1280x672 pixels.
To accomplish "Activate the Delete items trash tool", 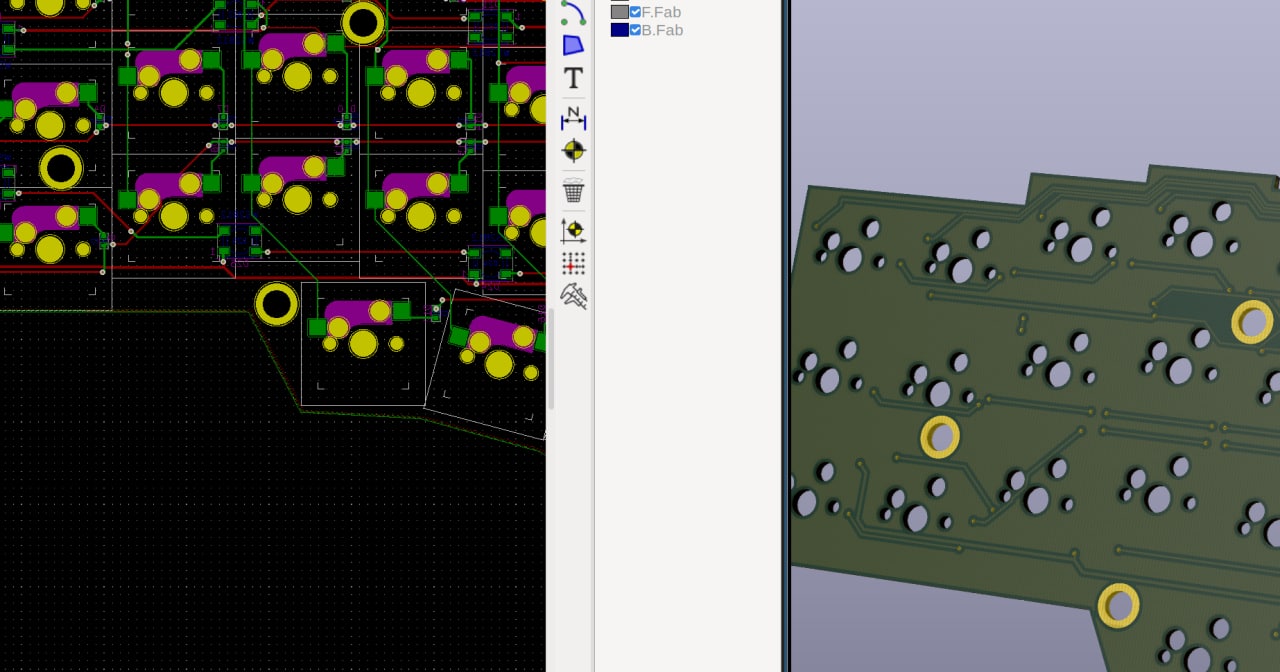I will click(573, 190).
